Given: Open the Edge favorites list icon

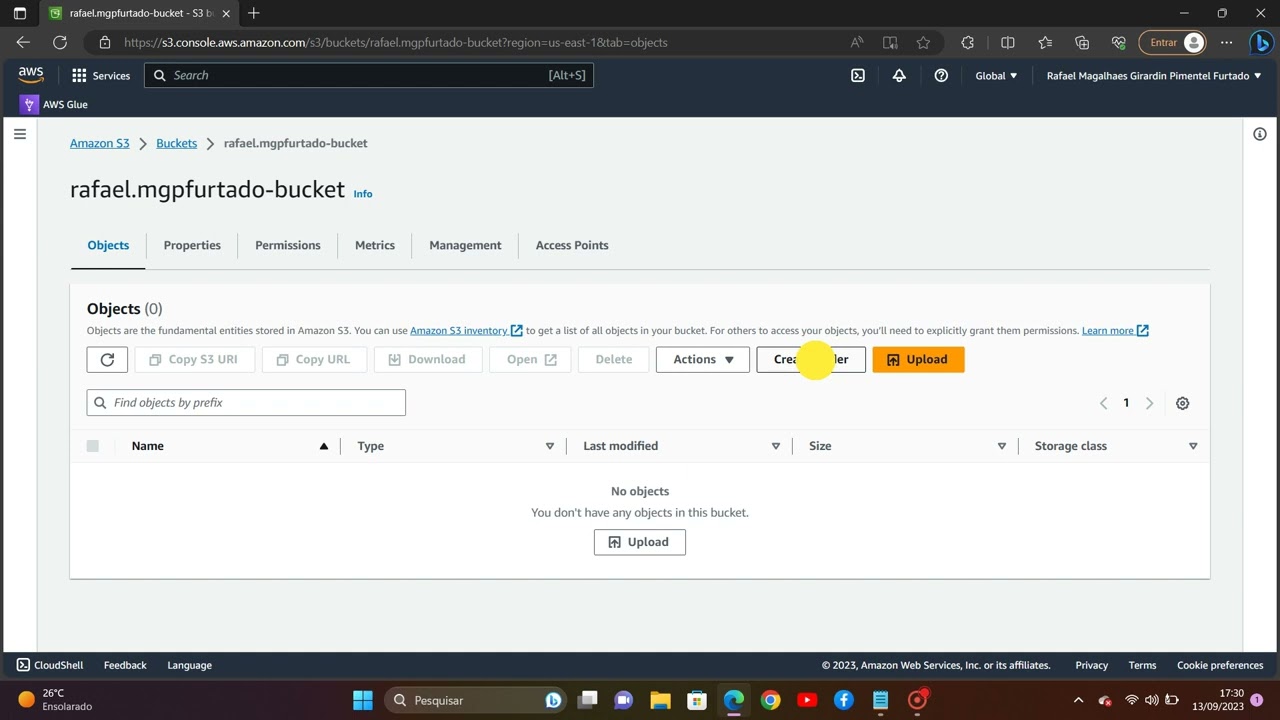Looking at the screenshot, I should pos(1045,42).
